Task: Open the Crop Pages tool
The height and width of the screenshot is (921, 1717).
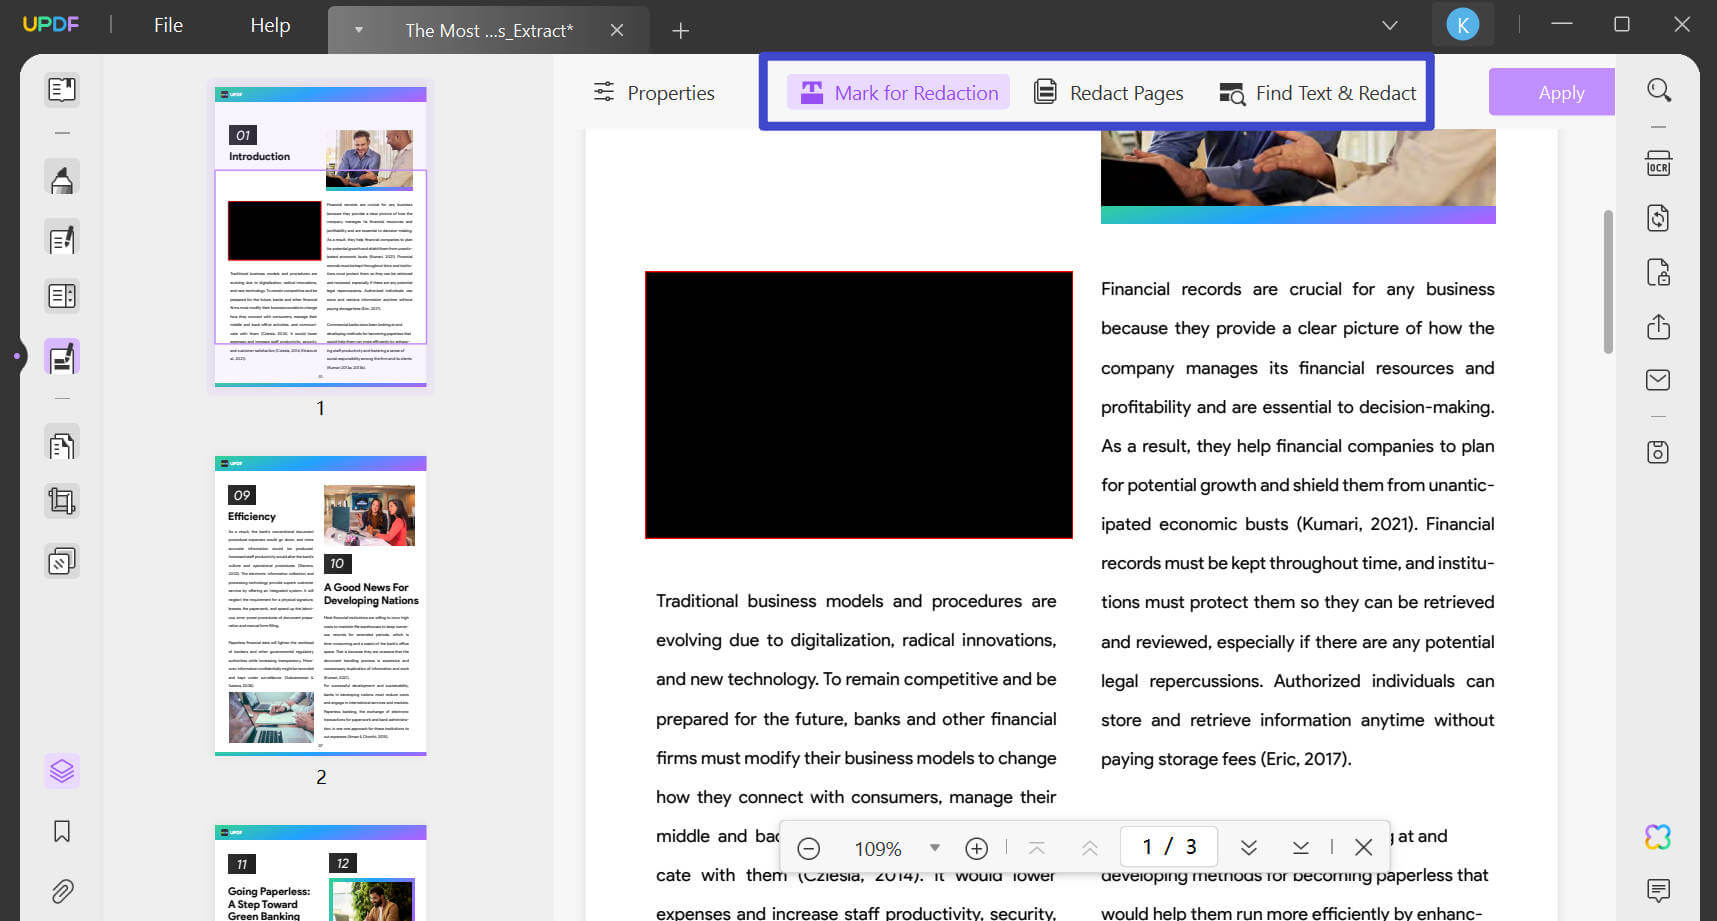Action: 62,501
